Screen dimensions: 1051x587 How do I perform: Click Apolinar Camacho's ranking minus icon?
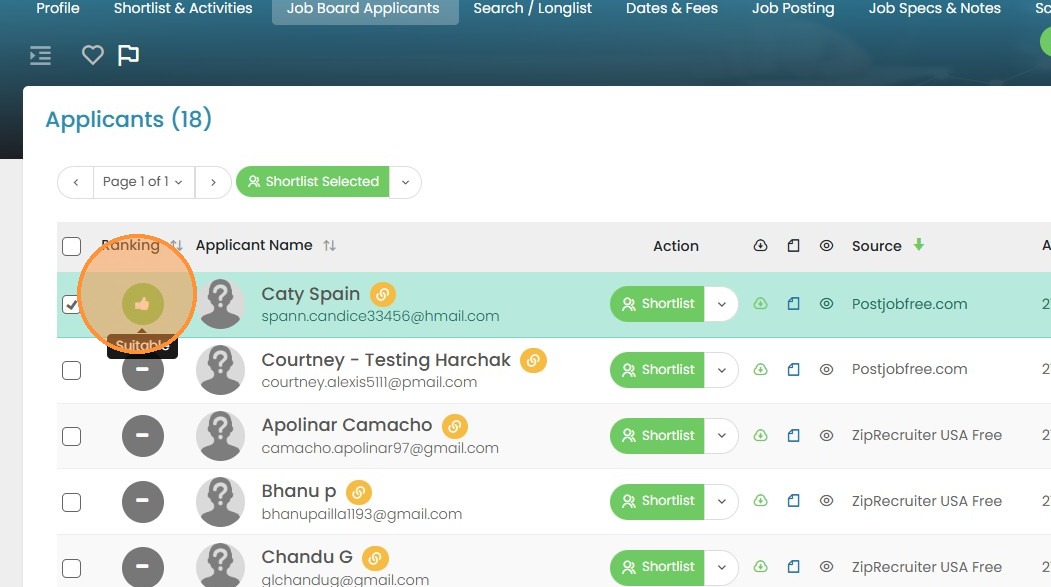point(143,436)
